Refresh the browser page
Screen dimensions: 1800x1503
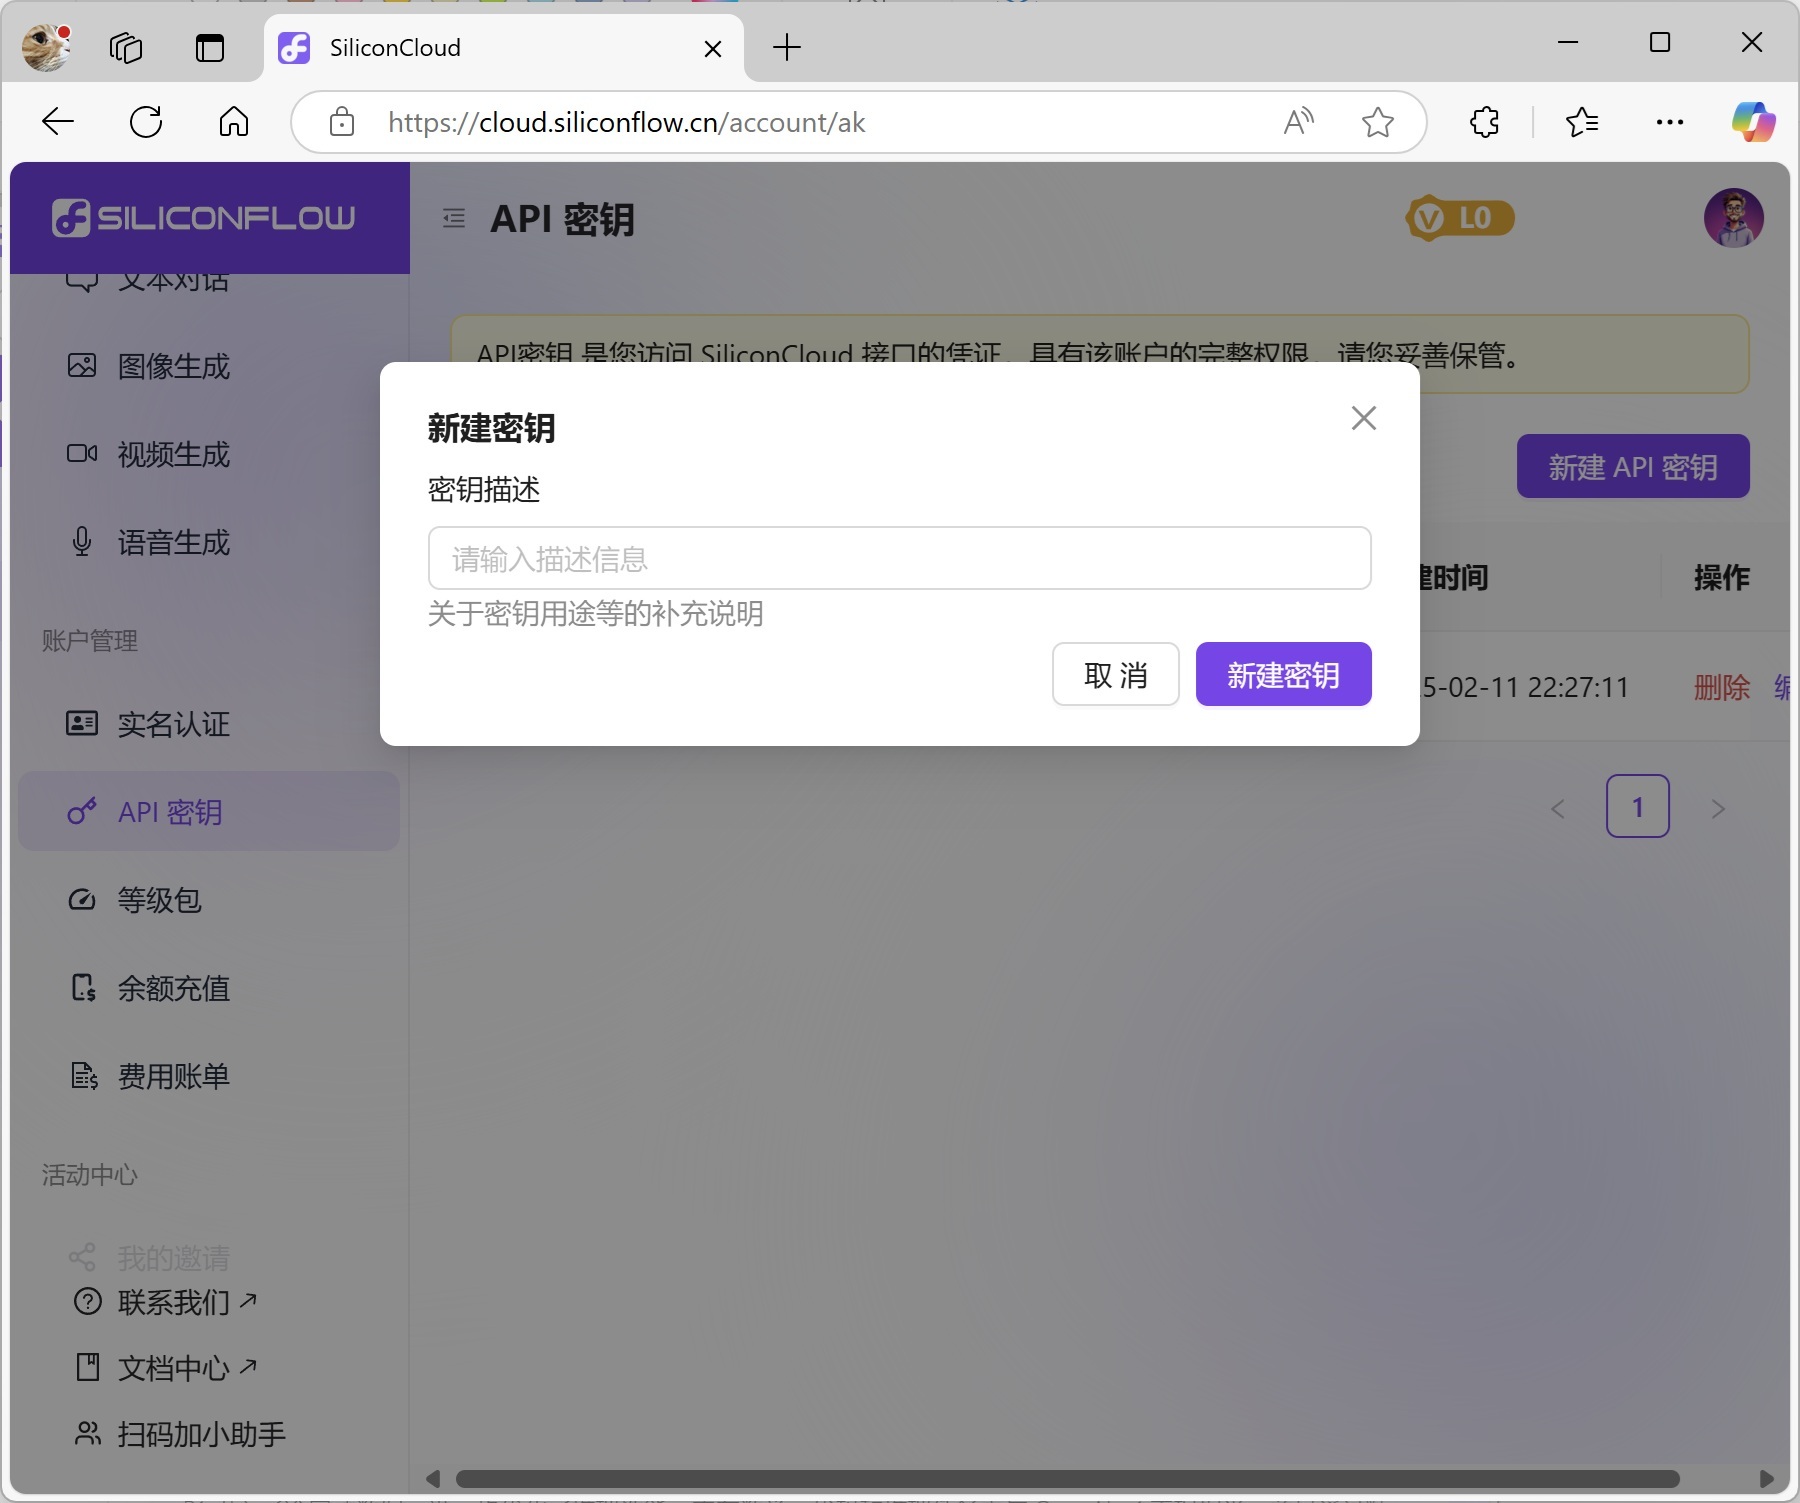point(146,122)
